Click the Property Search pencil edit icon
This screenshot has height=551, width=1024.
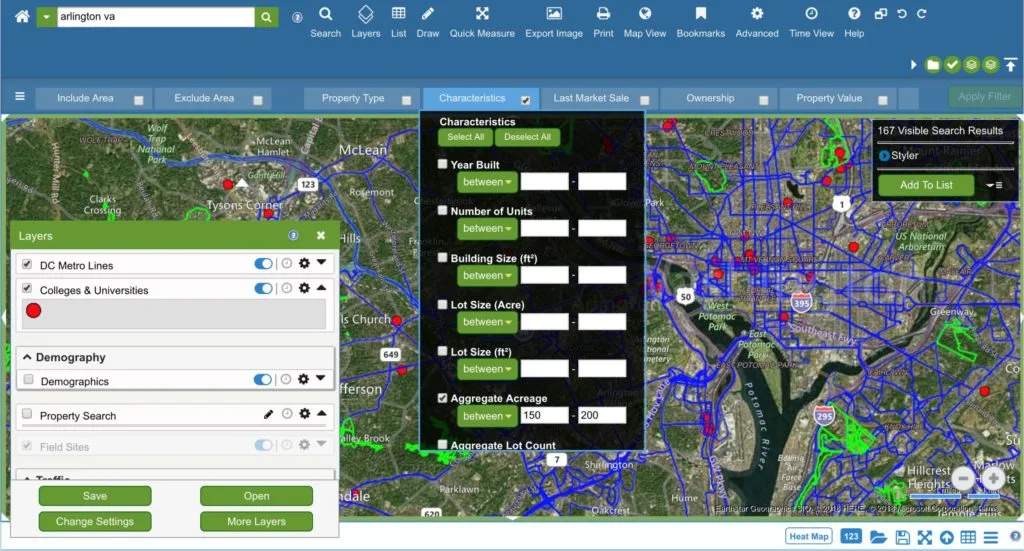click(x=268, y=414)
